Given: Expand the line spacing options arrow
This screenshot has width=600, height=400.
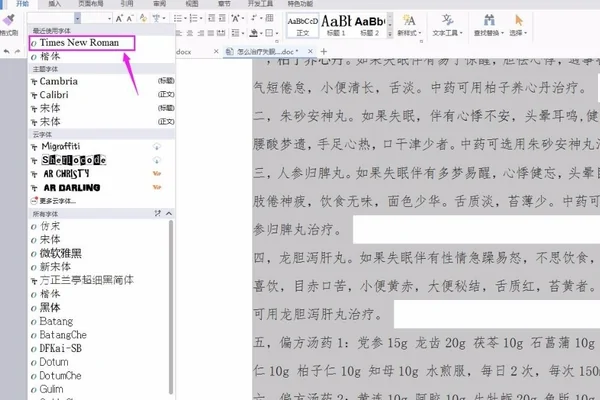Looking at the screenshot, I should tap(243, 33).
